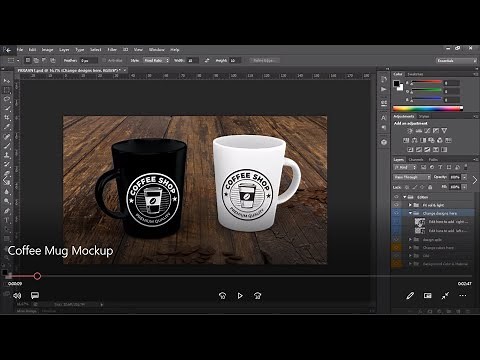Select the Brush tool
This screenshot has height=360, width=480.
pyautogui.click(x=7, y=146)
